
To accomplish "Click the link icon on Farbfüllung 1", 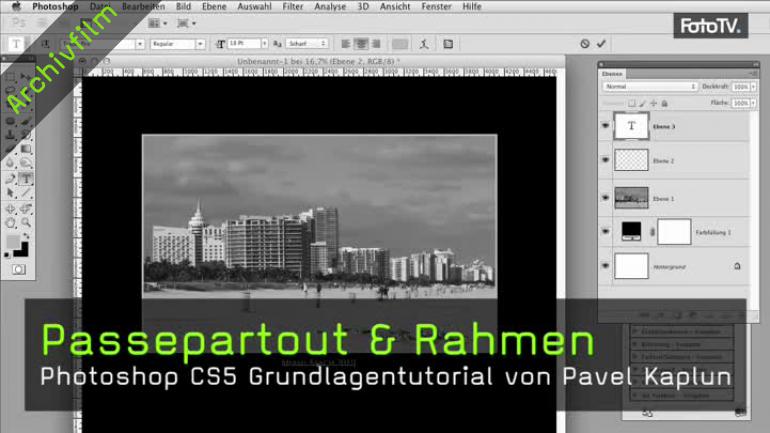I will 652,232.
